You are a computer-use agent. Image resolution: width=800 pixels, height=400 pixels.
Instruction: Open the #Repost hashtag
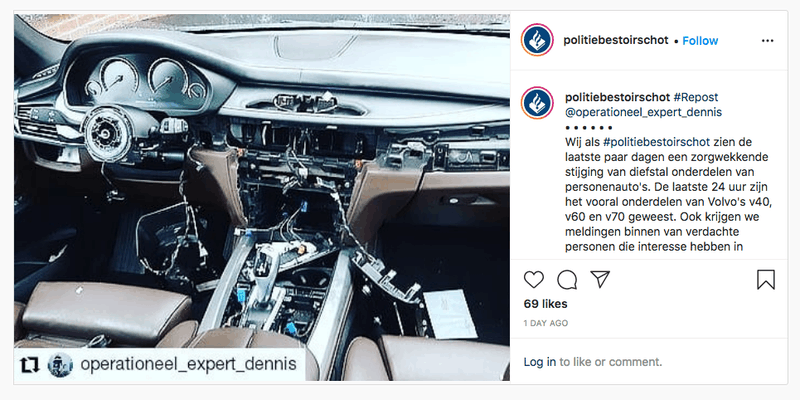click(696, 97)
